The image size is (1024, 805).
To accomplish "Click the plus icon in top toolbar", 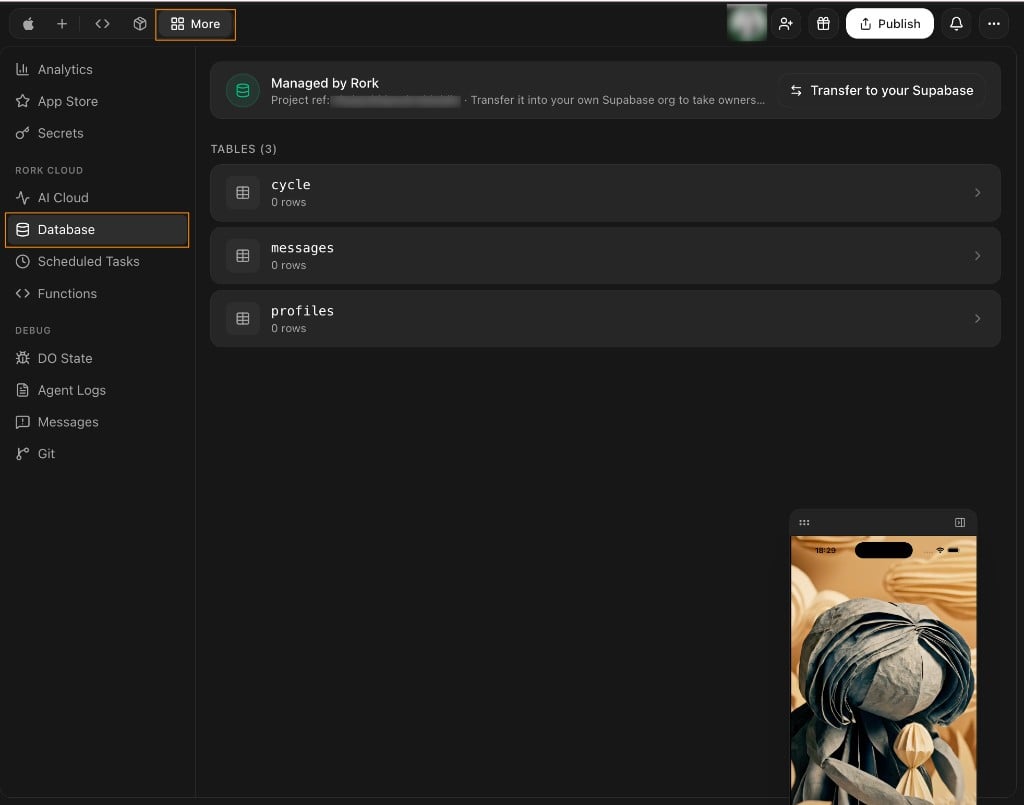I will [x=62, y=24].
